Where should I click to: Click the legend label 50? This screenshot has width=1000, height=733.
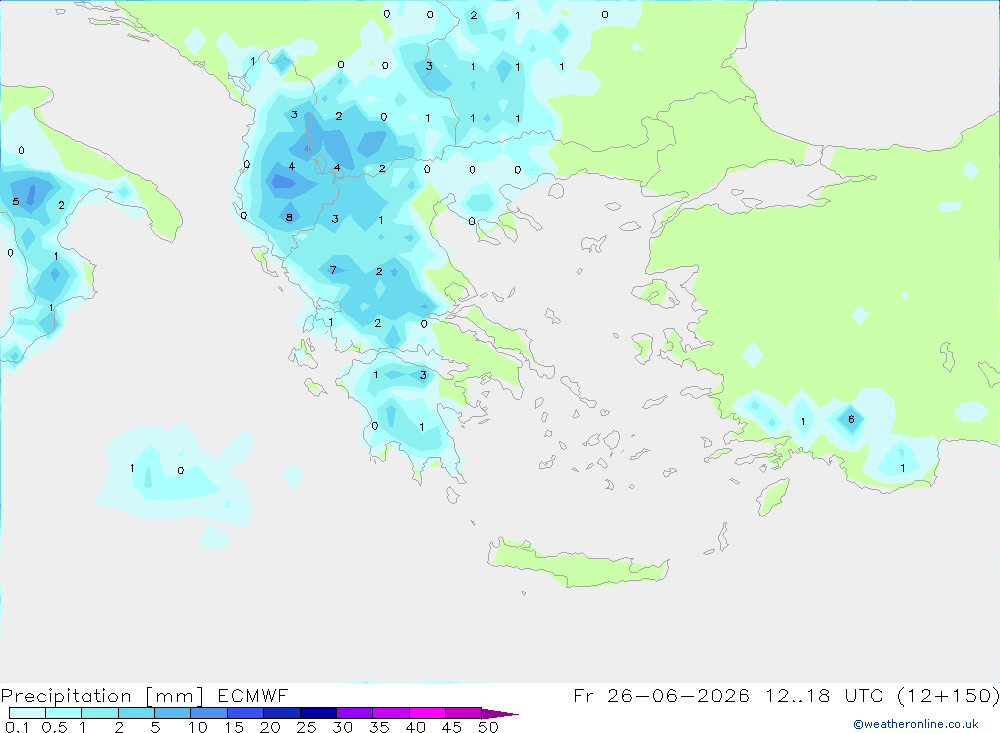click(x=488, y=727)
